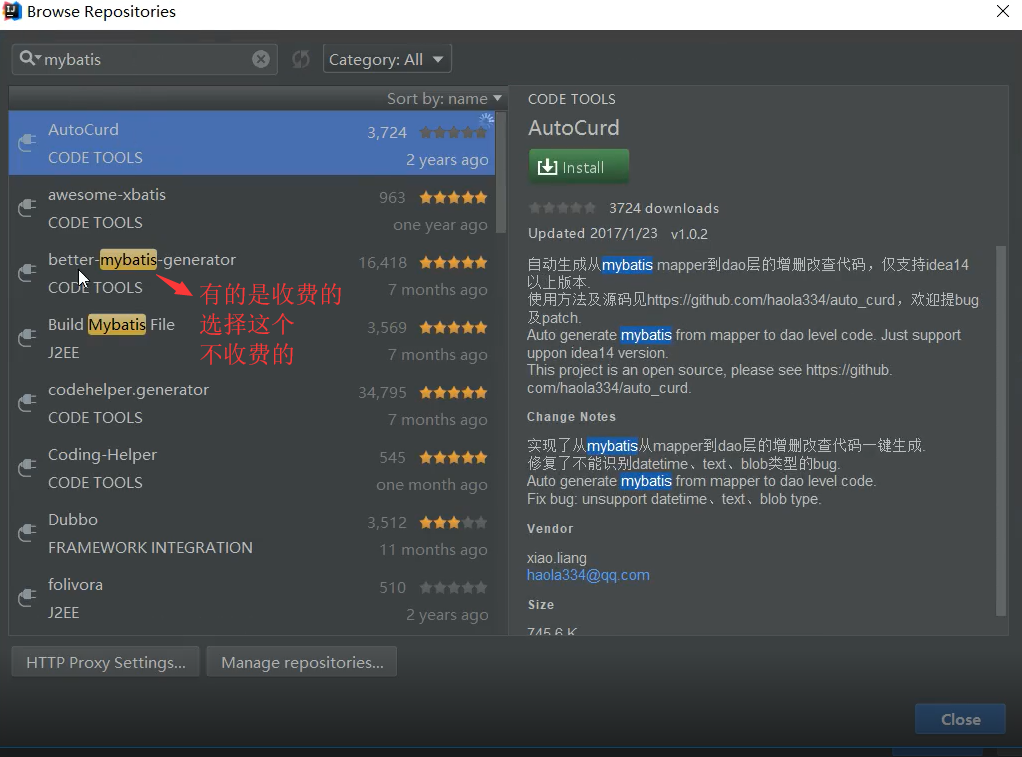Click the 3724 downloads text
The height and width of the screenshot is (757, 1022).
coord(664,209)
